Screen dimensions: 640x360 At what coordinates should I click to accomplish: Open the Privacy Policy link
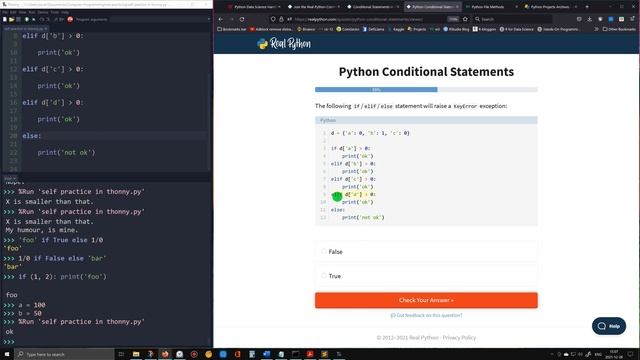click(x=459, y=338)
